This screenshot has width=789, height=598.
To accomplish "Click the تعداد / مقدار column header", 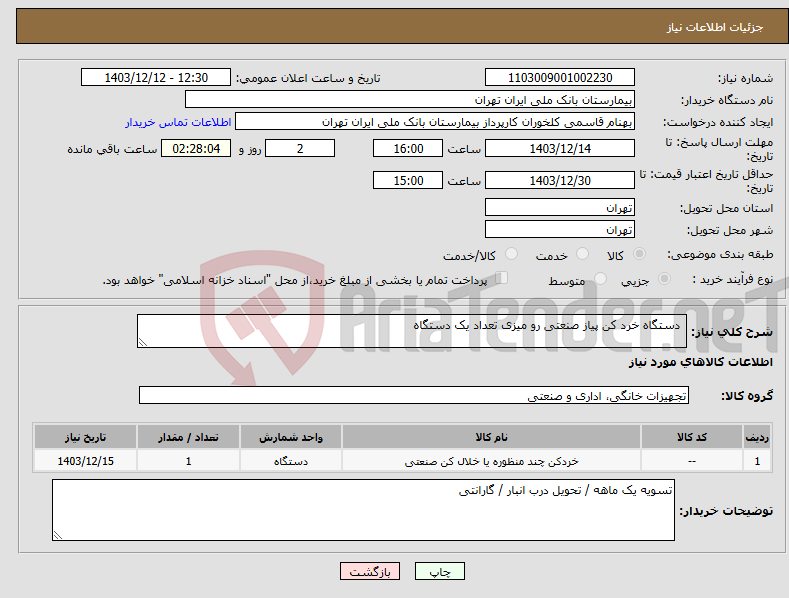I will pos(188,437).
